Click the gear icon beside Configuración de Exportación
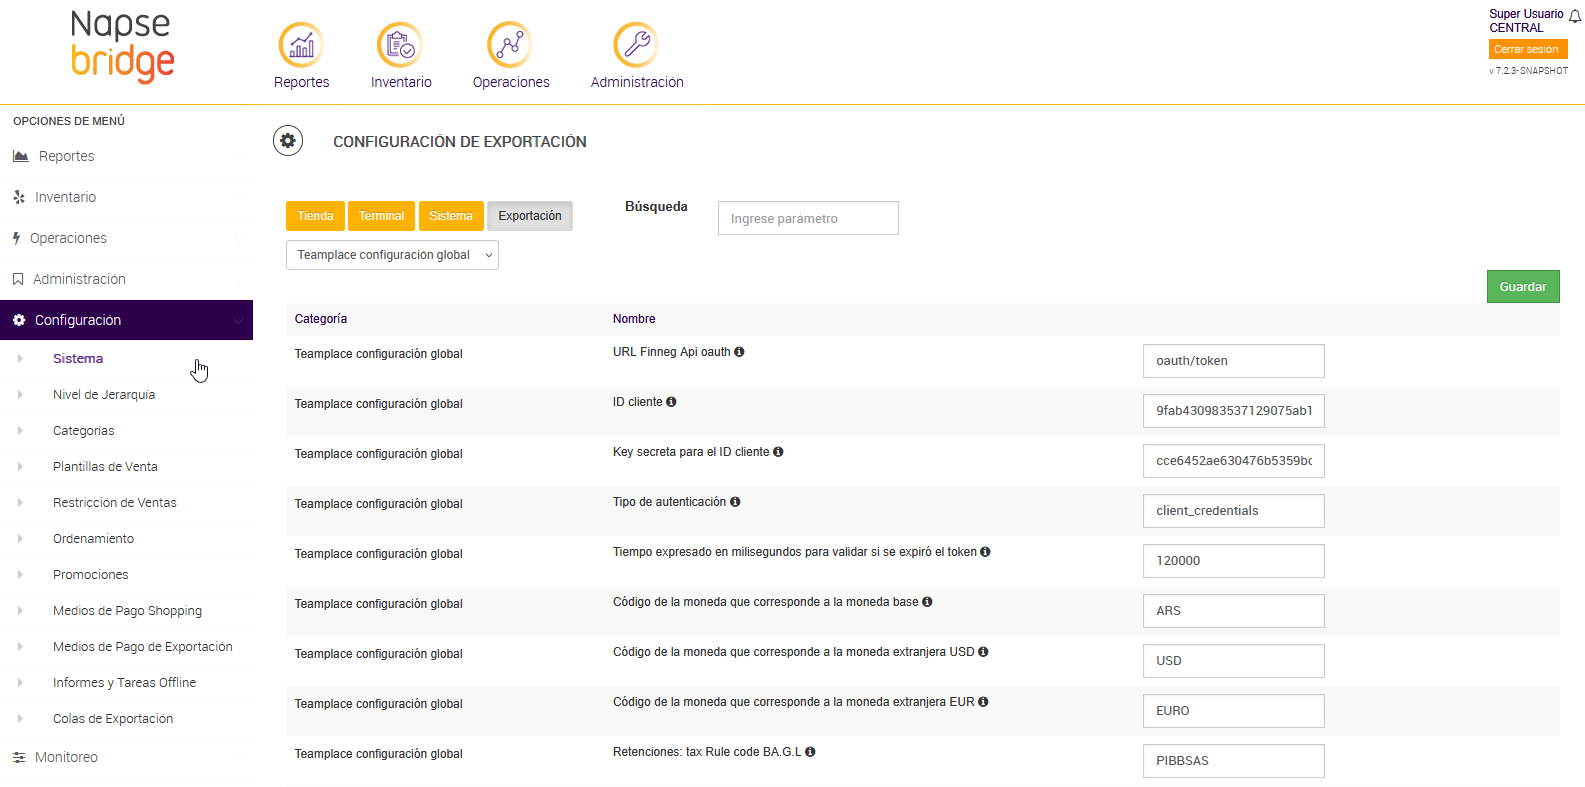This screenshot has height=787, width=1585. pyautogui.click(x=288, y=141)
